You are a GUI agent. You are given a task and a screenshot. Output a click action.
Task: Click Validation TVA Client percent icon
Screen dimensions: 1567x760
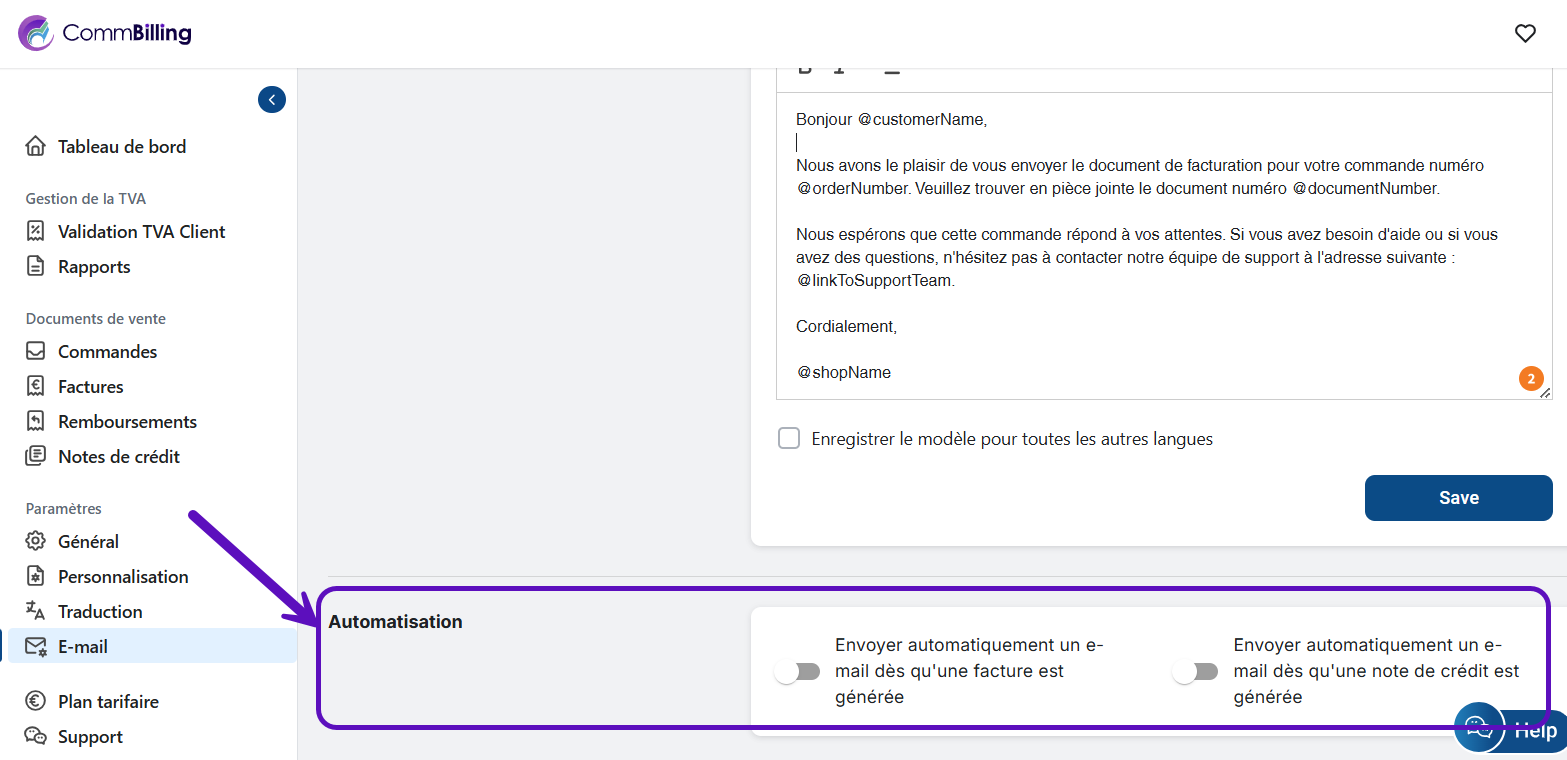click(35, 232)
